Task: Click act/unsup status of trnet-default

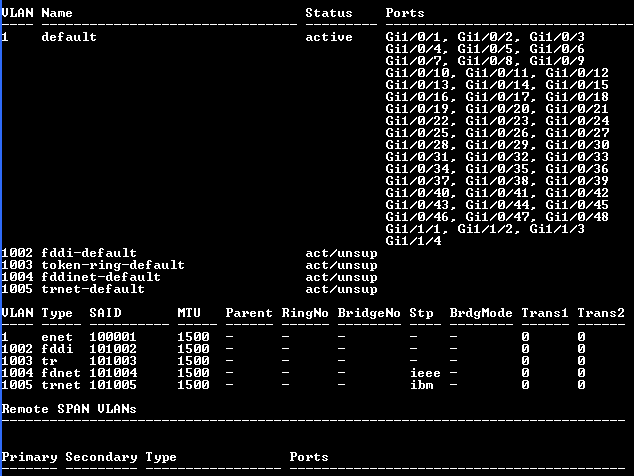Action: 342,290
